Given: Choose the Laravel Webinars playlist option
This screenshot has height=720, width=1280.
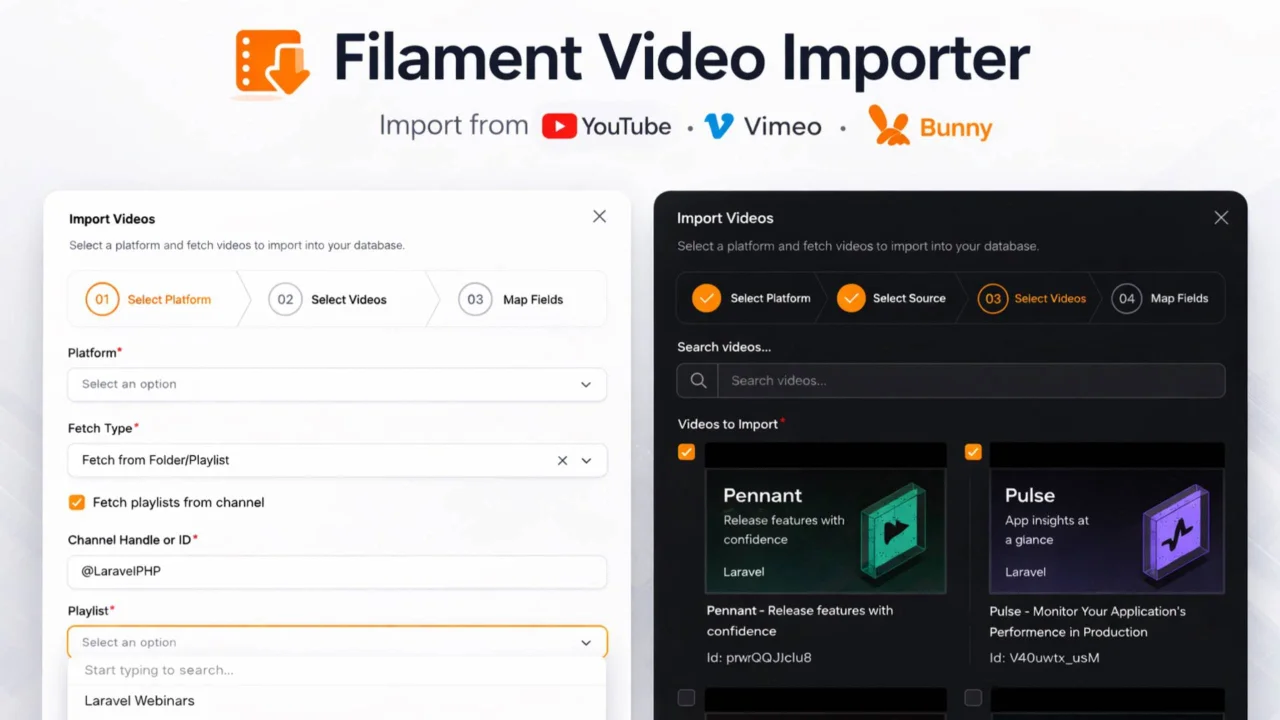Looking at the screenshot, I should click(x=337, y=700).
